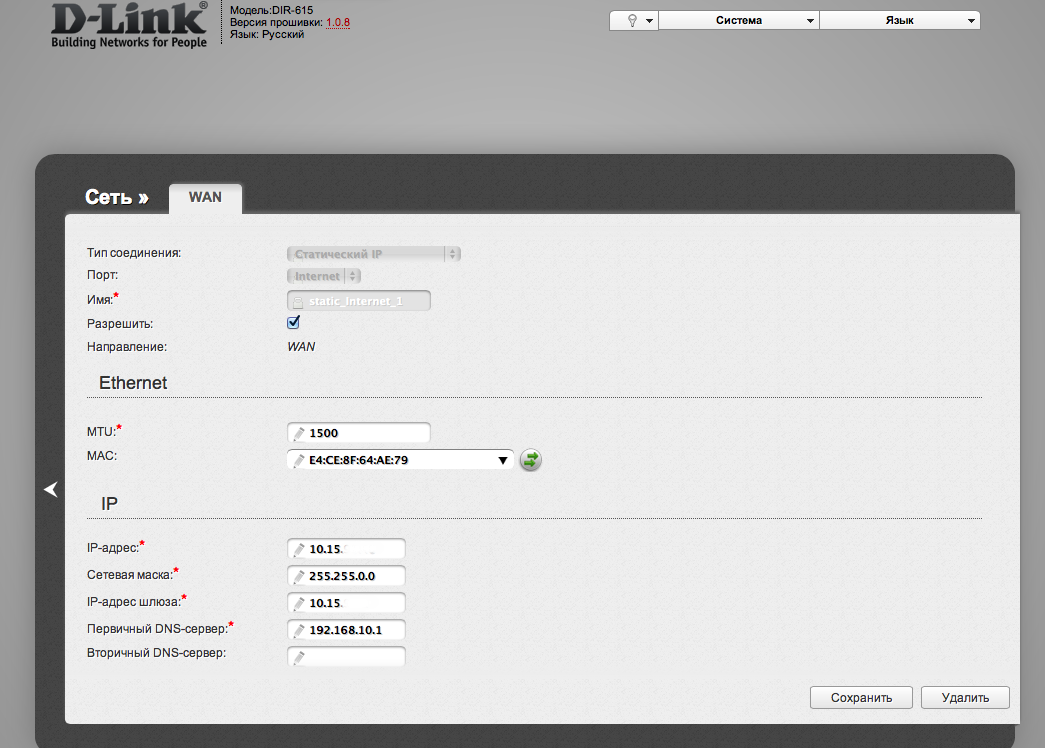The height and width of the screenshot is (748, 1045).
Task: Click pencil icon in secondary DNS field
Action: pos(298,658)
